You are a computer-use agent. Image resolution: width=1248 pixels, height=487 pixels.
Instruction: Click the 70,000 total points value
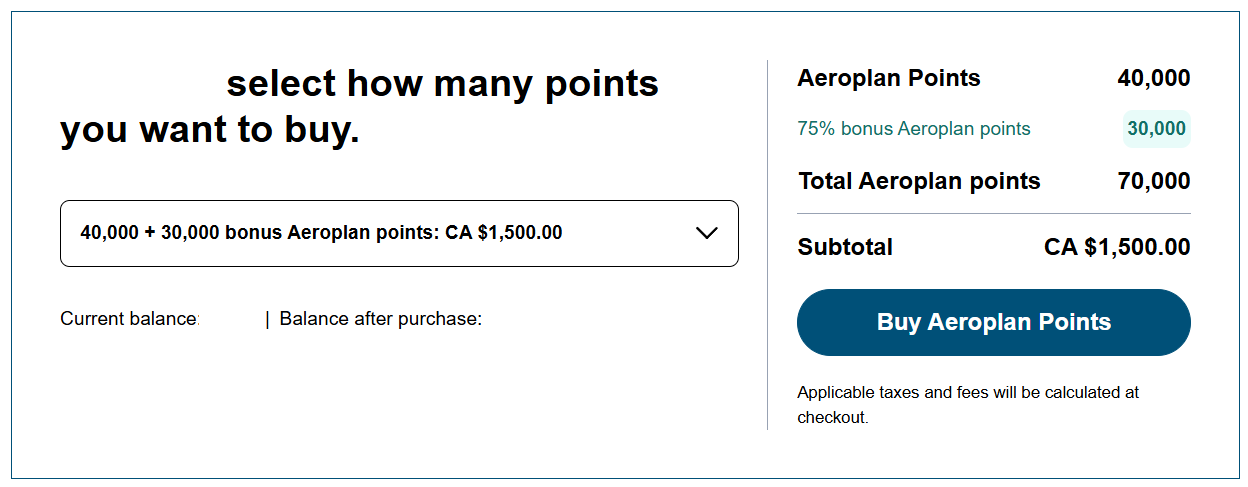(x=1153, y=181)
